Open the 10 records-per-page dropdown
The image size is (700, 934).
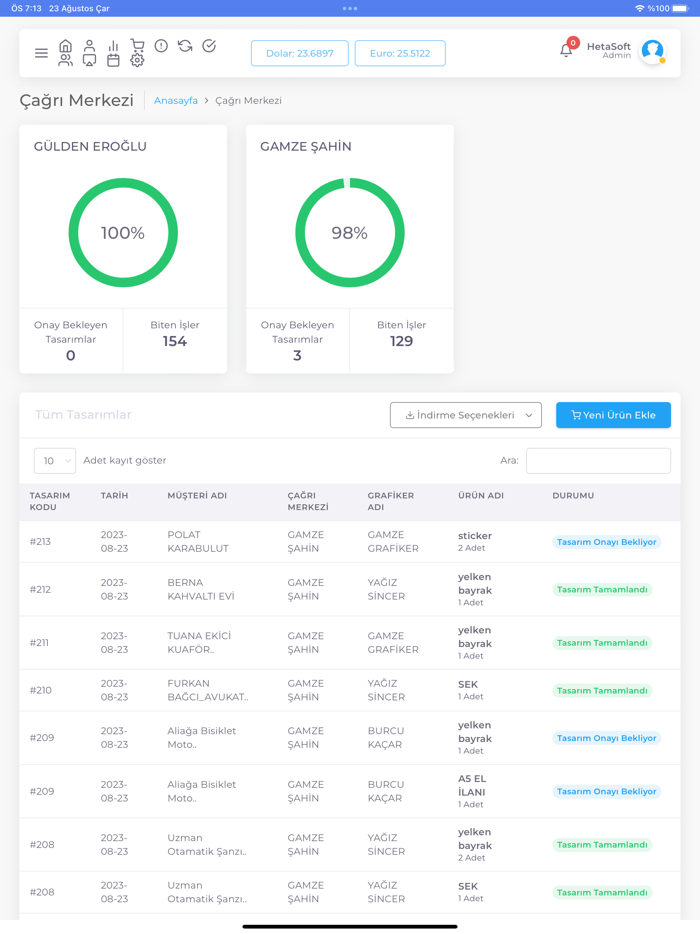tap(55, 460)
